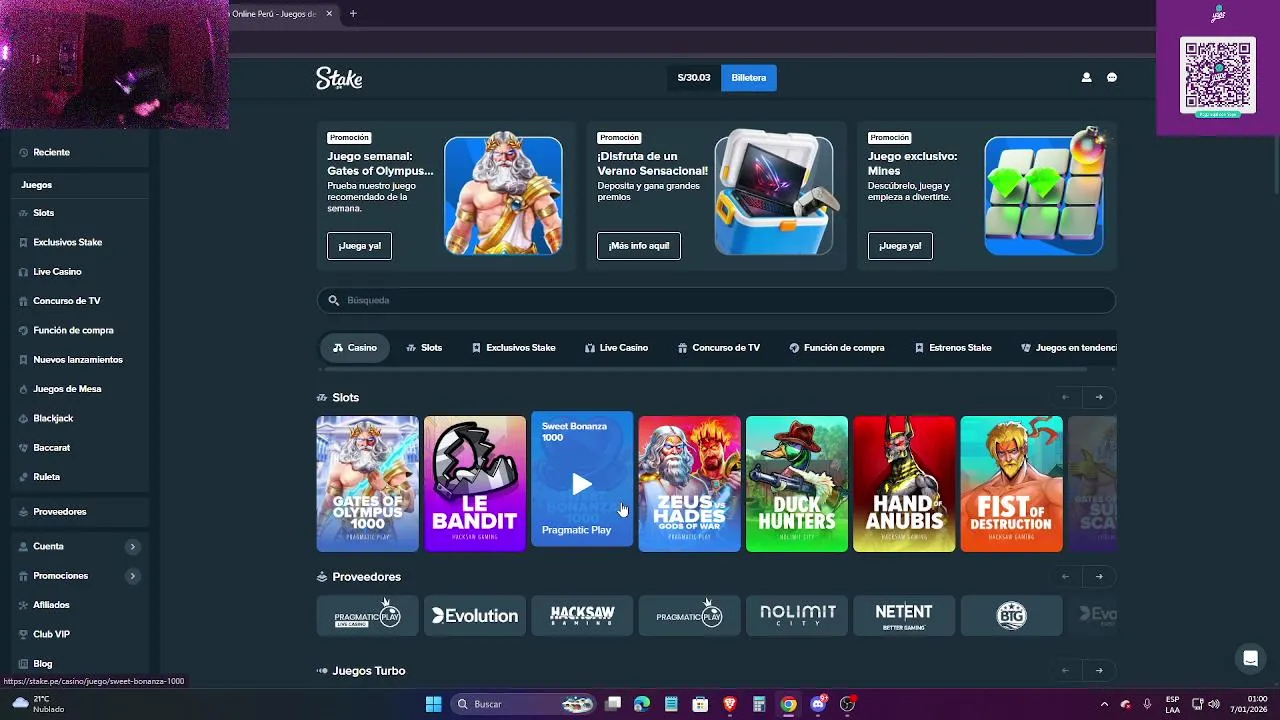Image resolution: width=1280 pixels, height=720 pixels.
Task: Select the Concurso de TV category tab
Action: (718, 348)
